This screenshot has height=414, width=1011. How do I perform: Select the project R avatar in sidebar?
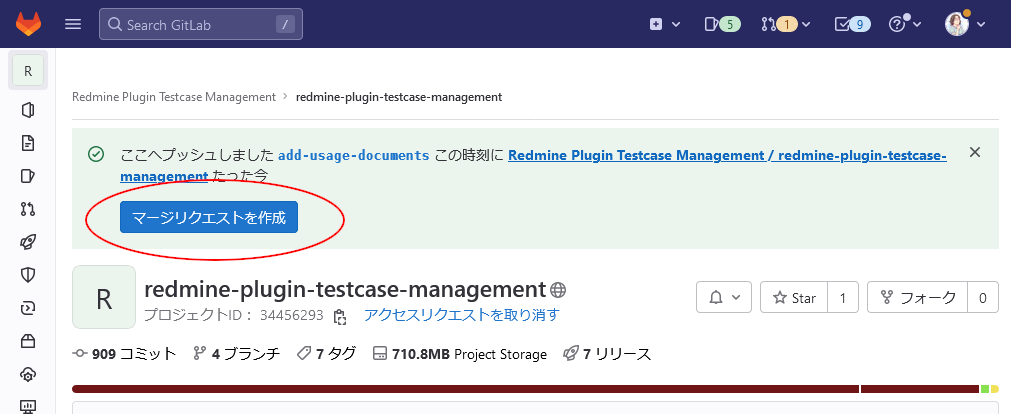(x=28, y=71)
